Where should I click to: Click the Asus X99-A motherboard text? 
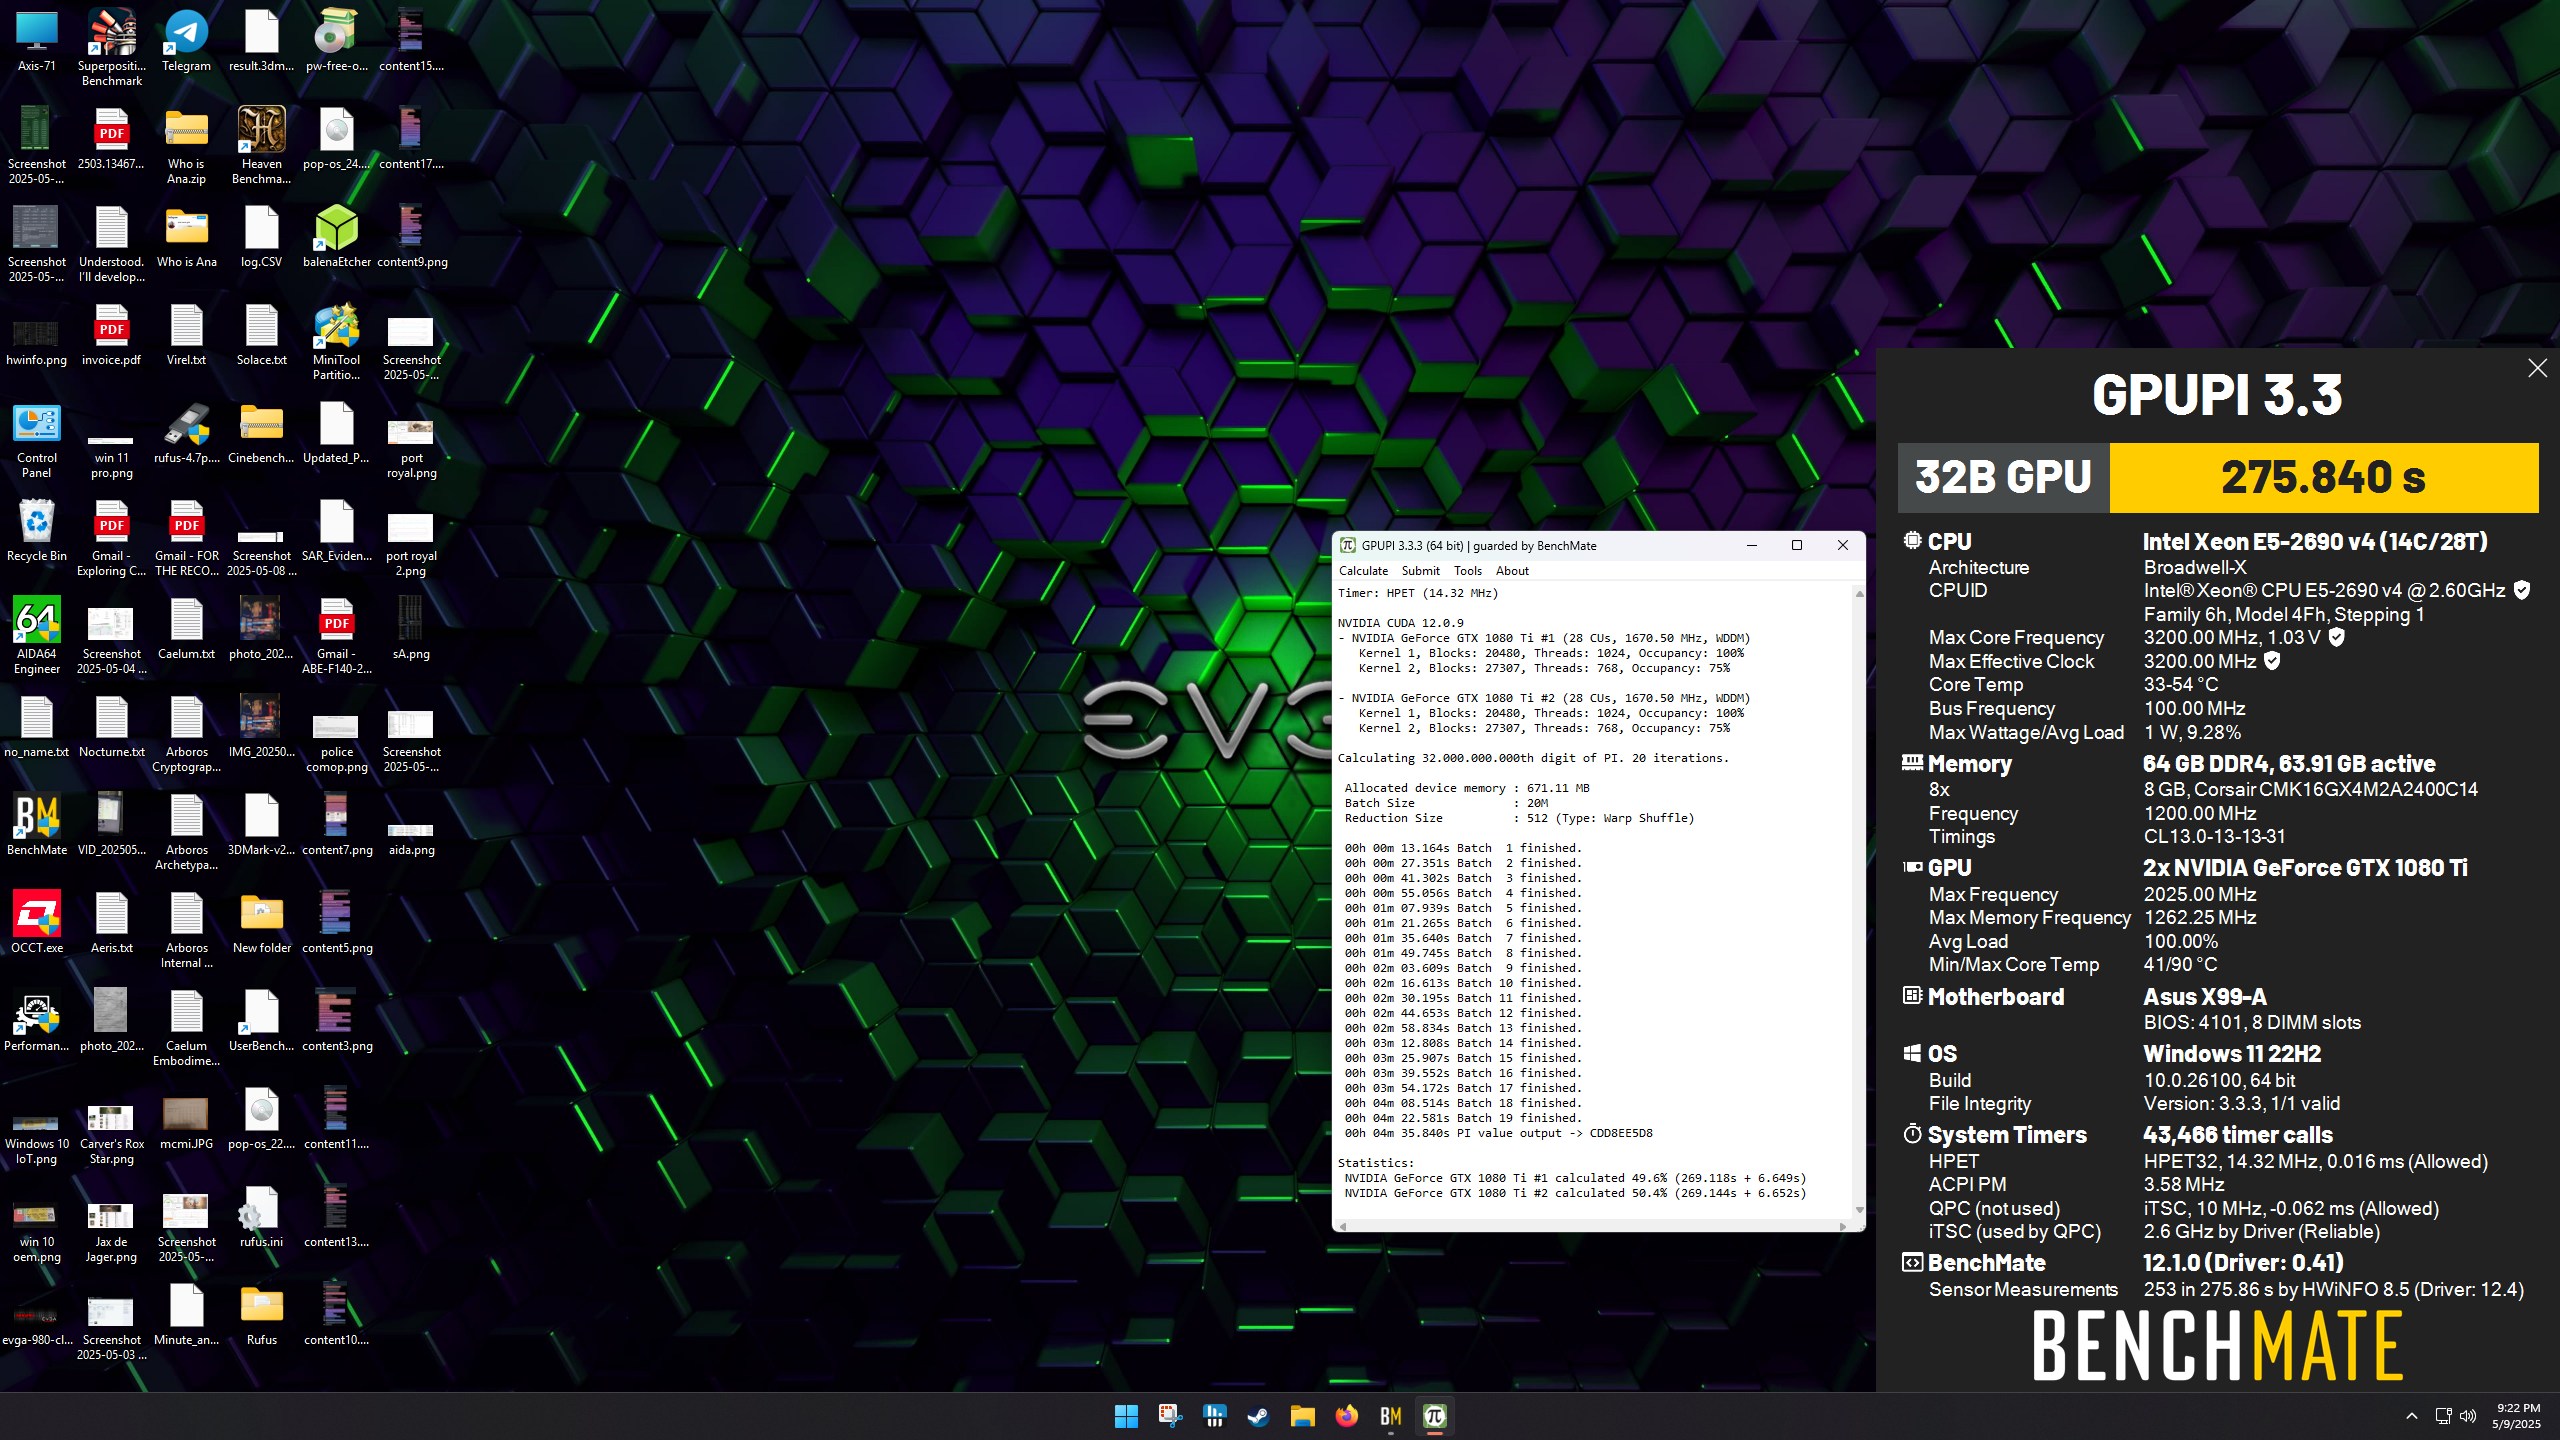click(2205, 997)
